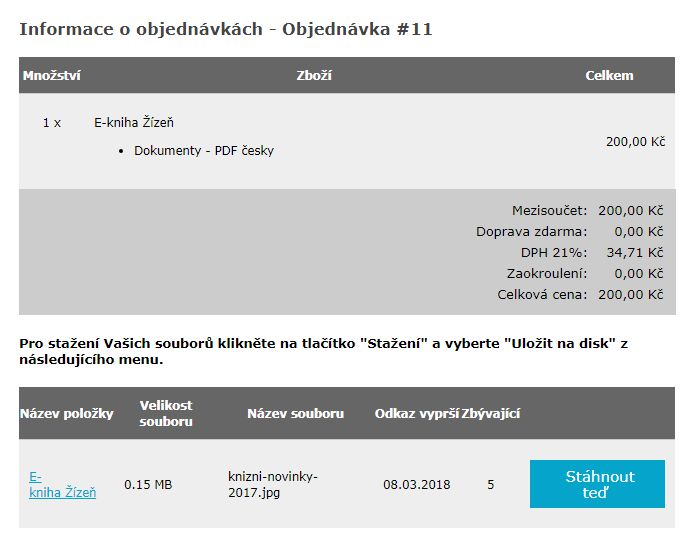Viewport: 689px width, 544px height.
Task: Open the E-kniha Žízeň link in downloads table
Action: [x=62, y=484]
